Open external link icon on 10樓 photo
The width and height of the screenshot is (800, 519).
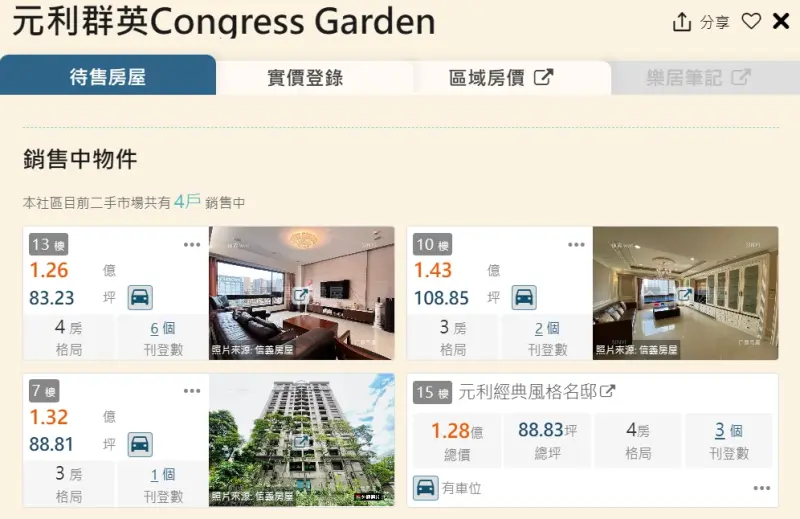(x=685, y=294)
